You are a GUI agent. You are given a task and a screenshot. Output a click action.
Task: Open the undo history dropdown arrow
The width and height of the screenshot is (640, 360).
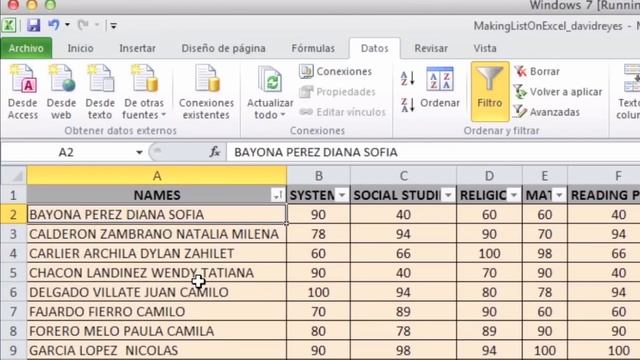[x=67, y=25]
